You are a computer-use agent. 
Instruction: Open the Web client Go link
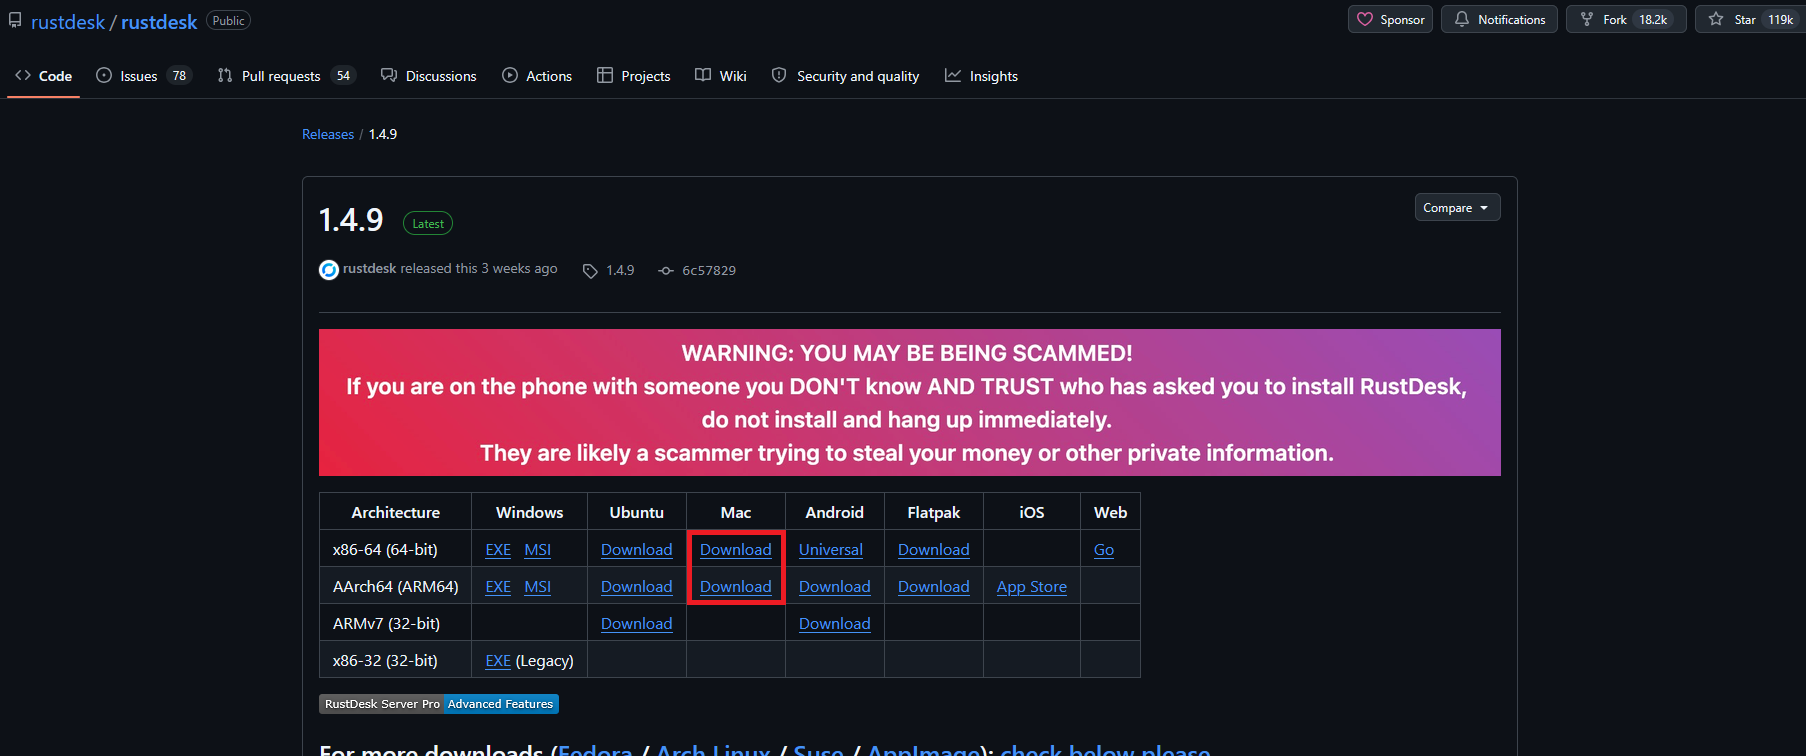1104,550
